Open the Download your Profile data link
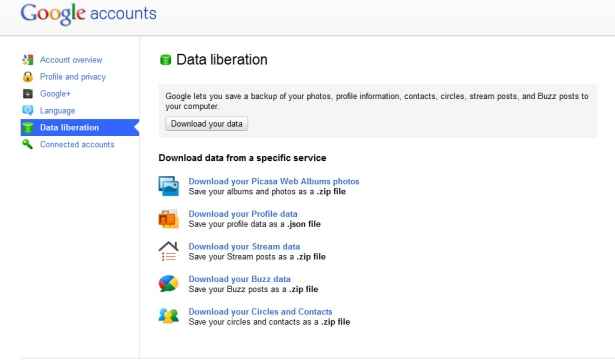The image size is (615, 361). (x=243, y=214)
